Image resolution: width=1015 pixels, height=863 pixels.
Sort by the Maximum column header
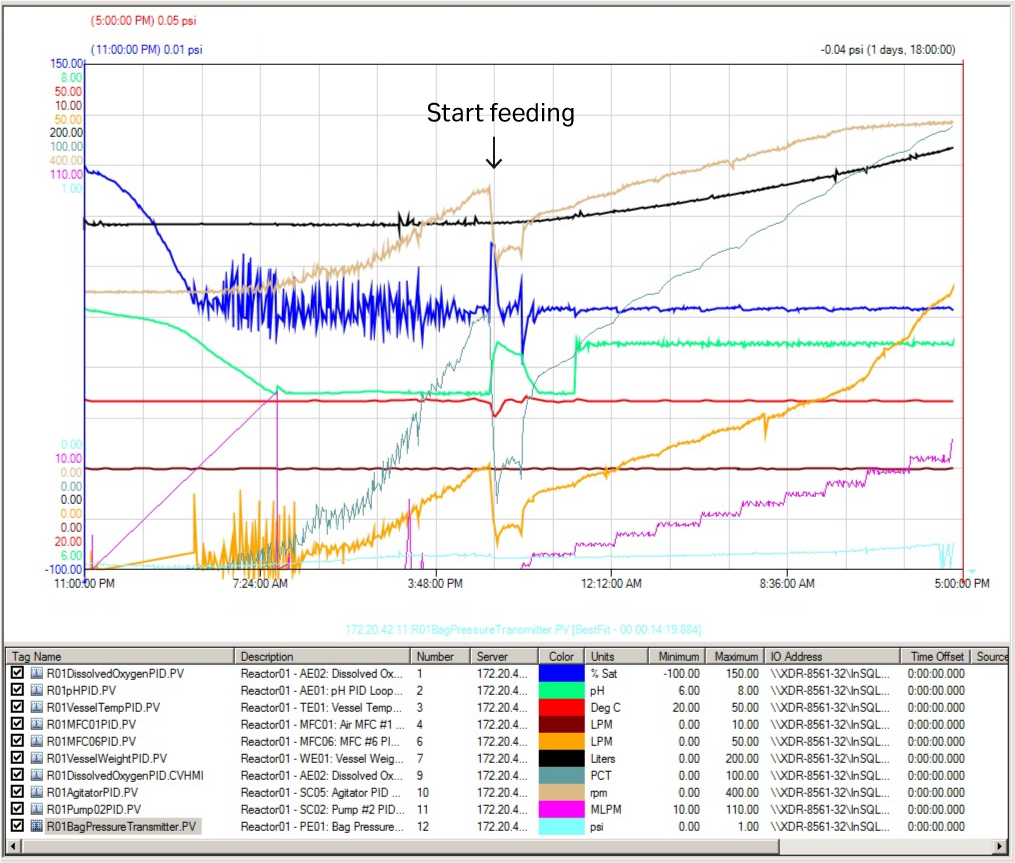[x=736, y=656]
